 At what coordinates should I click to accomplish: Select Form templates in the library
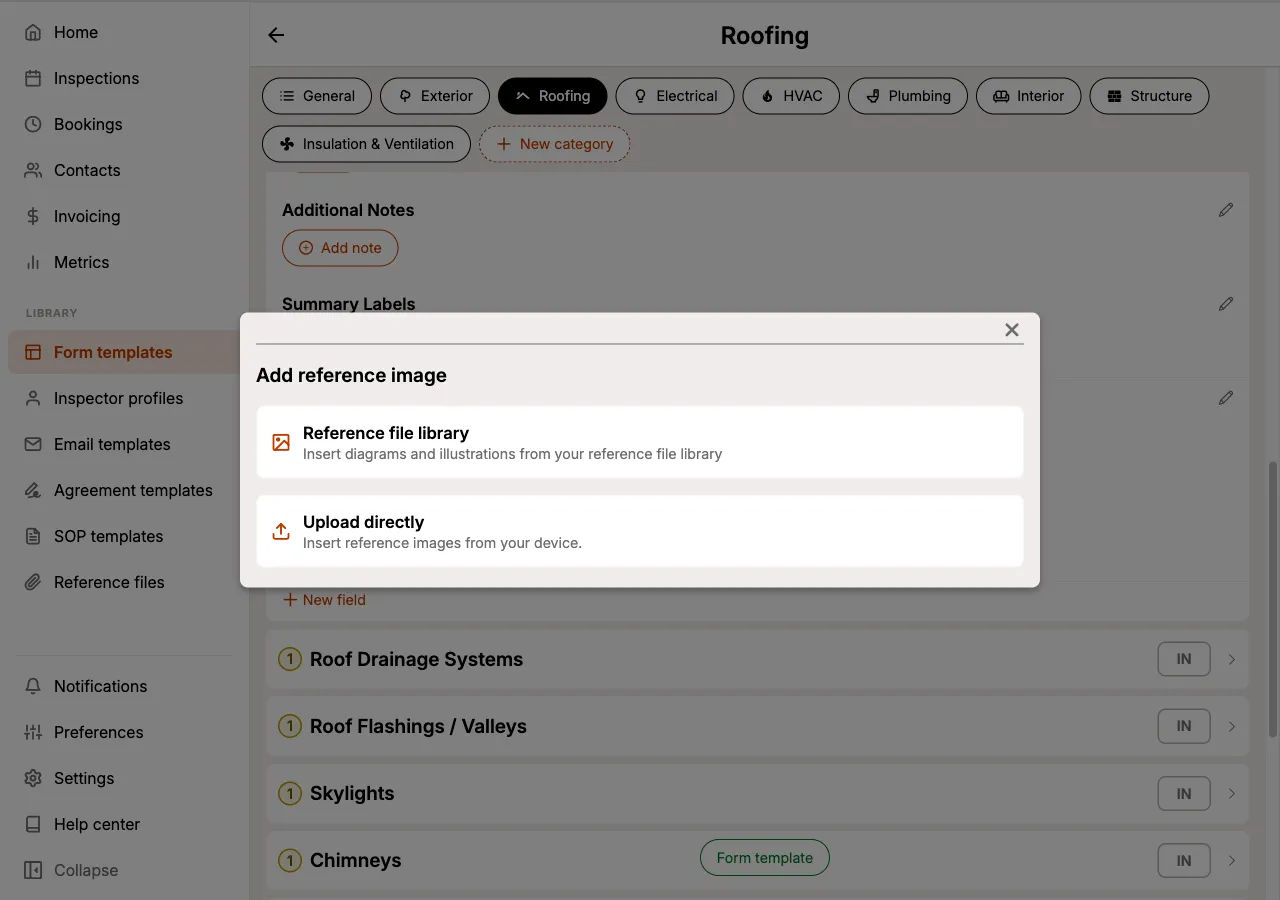[x=124, y=352]
